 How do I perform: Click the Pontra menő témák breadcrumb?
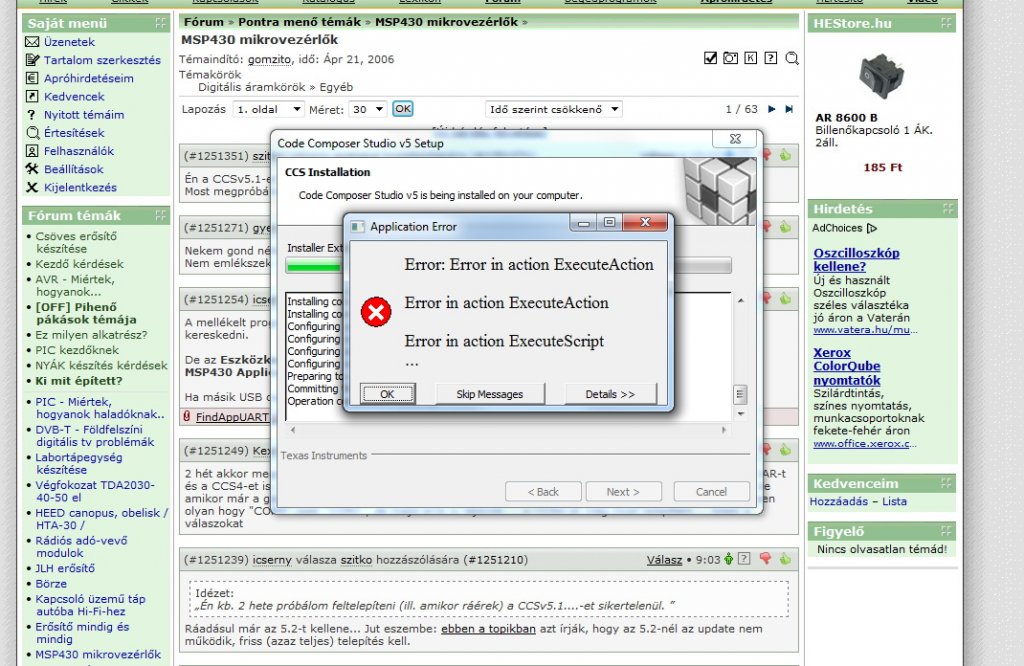pos(299,22)
